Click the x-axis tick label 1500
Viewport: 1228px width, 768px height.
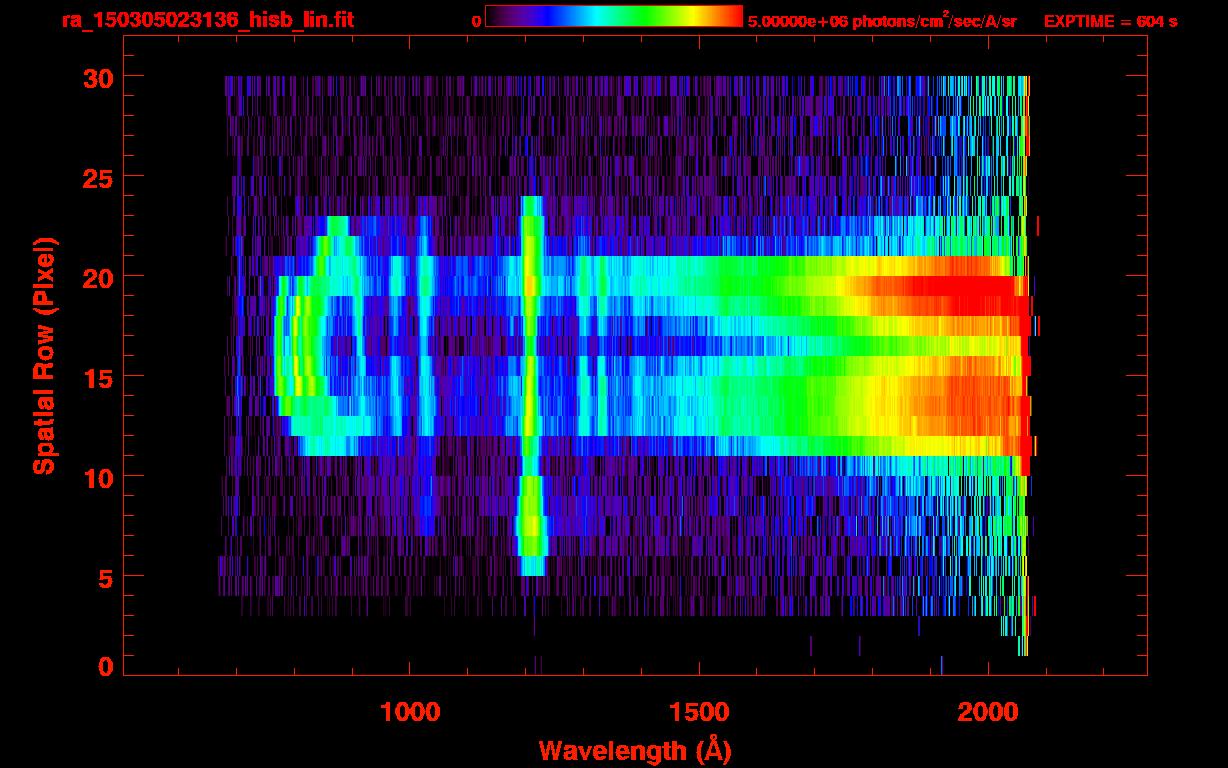coord(699,712)
